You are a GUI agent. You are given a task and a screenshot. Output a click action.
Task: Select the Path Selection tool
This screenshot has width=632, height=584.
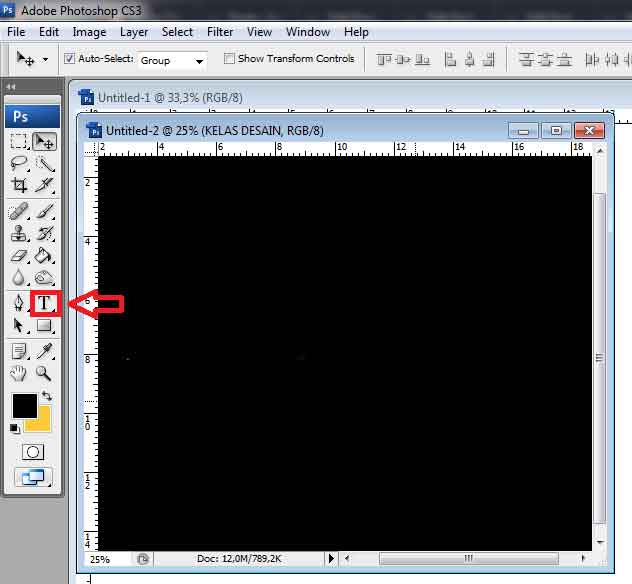coord(19,325)
